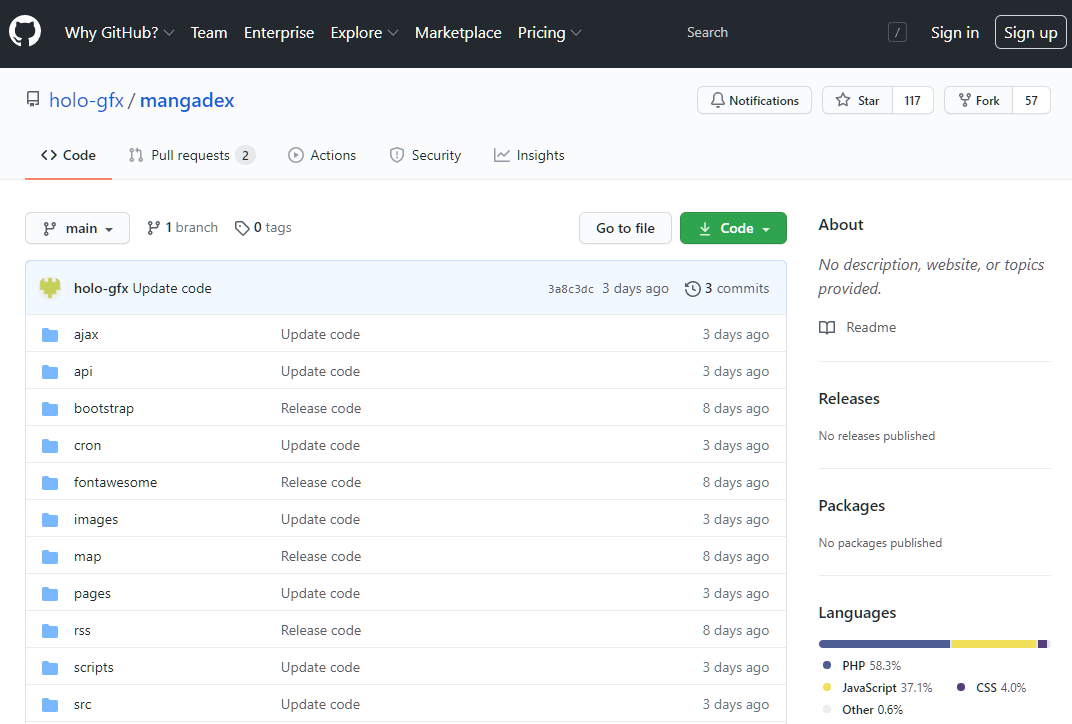Open the Insights tab
Image resolution: width=1072 pixels, height=724 pixels.
529,155
